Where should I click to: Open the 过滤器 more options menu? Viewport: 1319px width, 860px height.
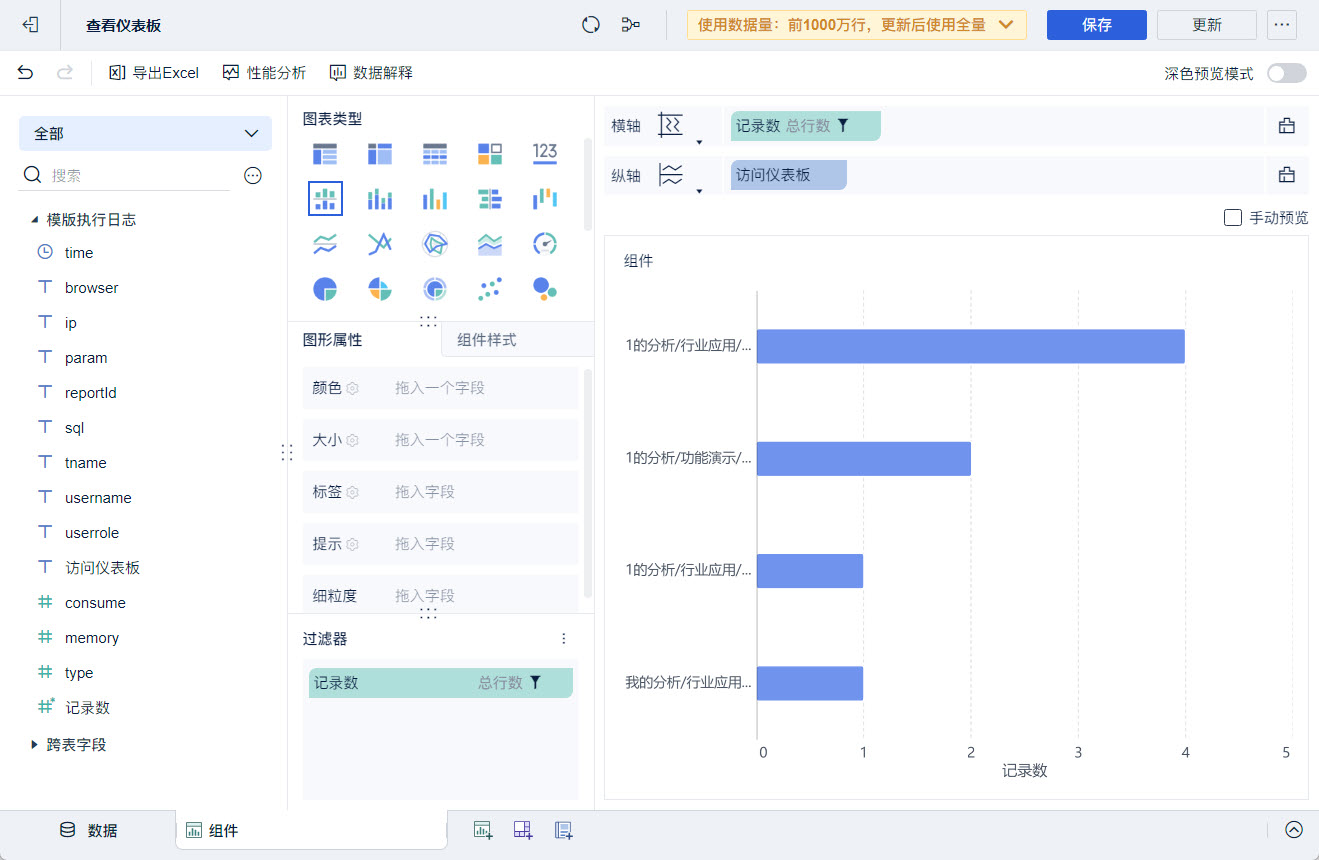(x=563, y=638)
